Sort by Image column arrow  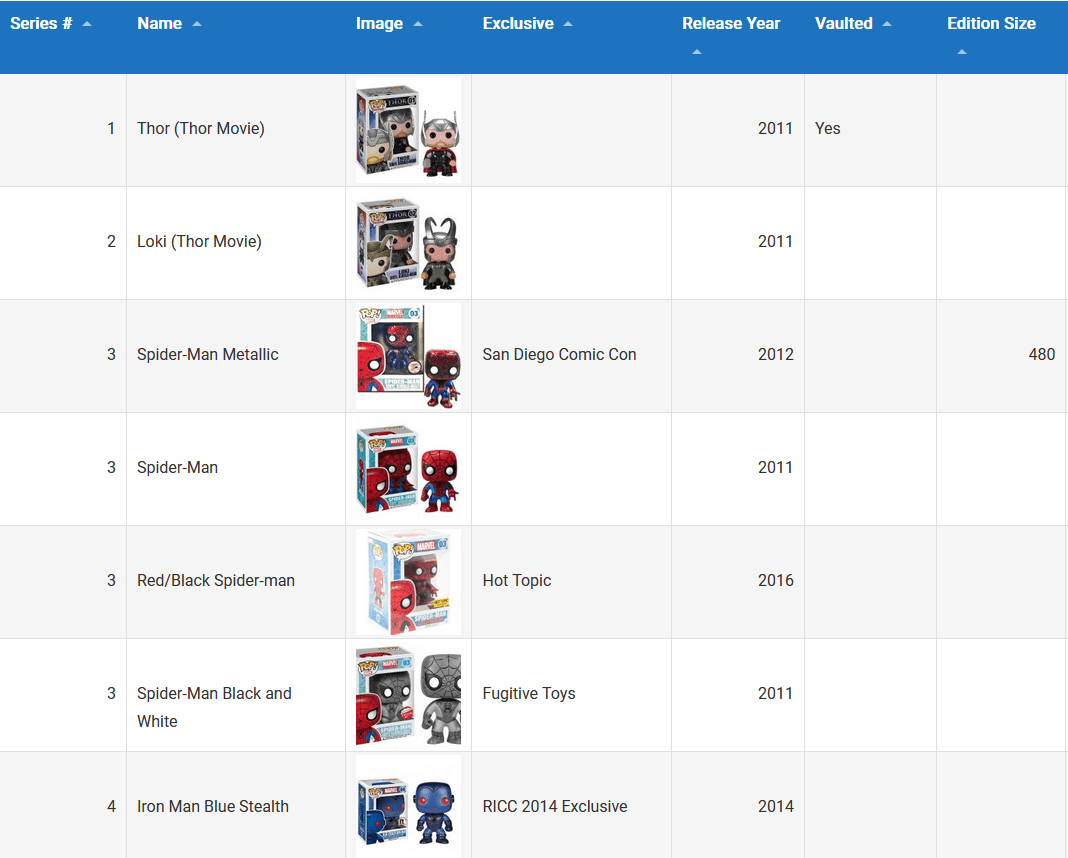pyautogui.click(x=418, y=24)
